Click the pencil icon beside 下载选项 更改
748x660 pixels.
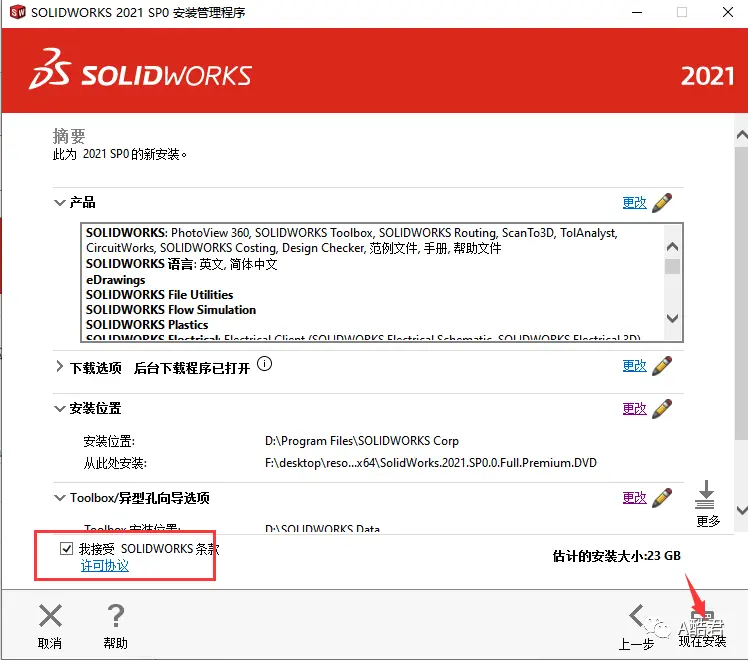click(x=662, y=366)
